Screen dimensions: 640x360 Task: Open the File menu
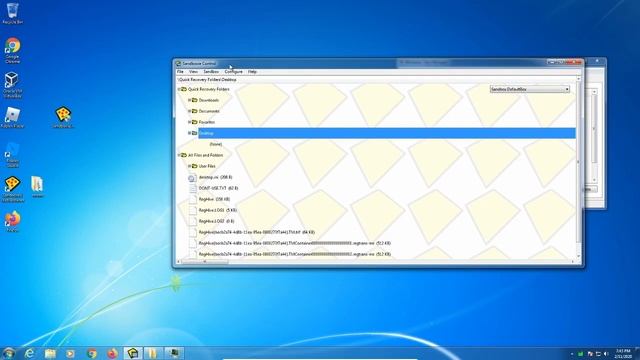(180, 71)
